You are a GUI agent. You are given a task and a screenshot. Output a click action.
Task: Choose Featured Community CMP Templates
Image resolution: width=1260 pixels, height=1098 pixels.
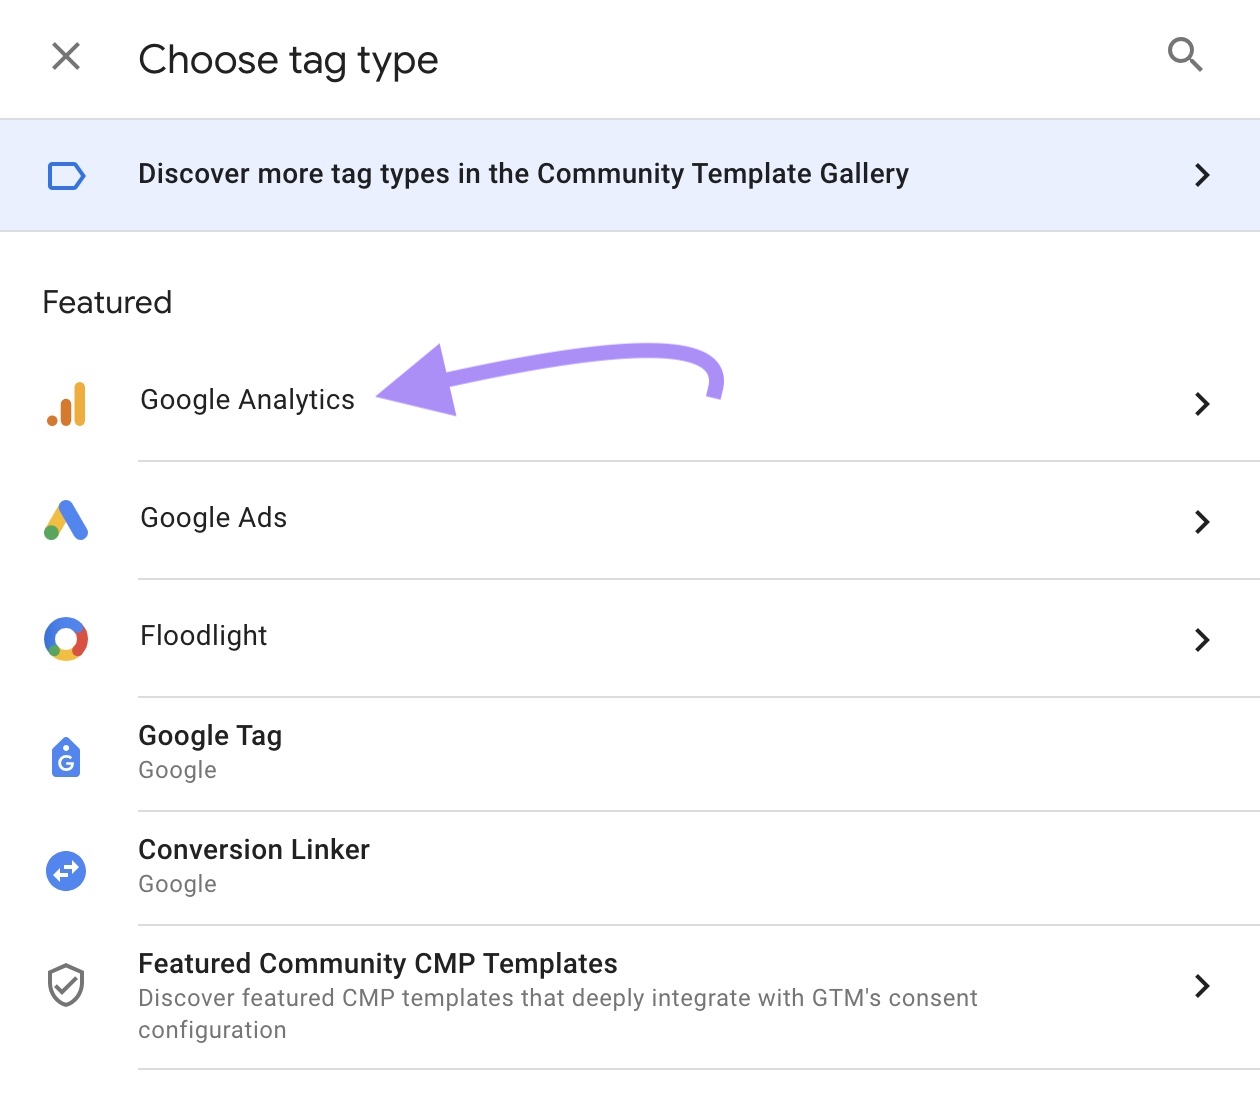point(377,963)
